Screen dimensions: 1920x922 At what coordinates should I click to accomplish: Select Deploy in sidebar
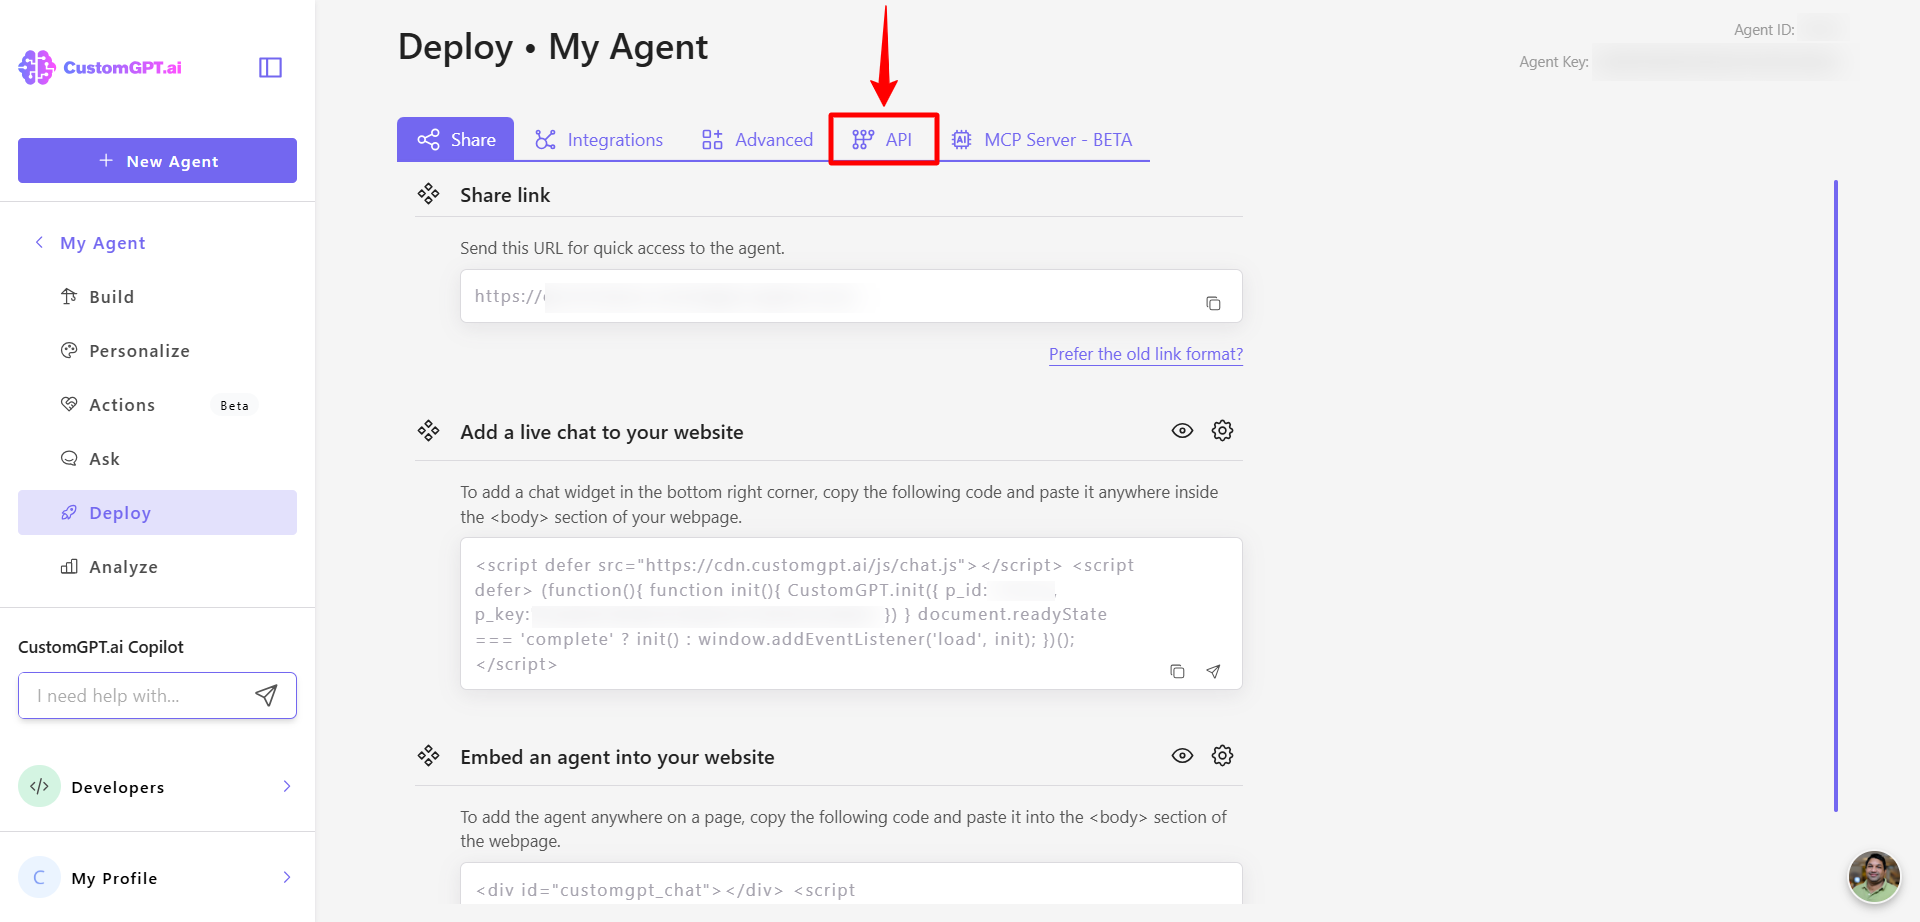pos(157,513)
